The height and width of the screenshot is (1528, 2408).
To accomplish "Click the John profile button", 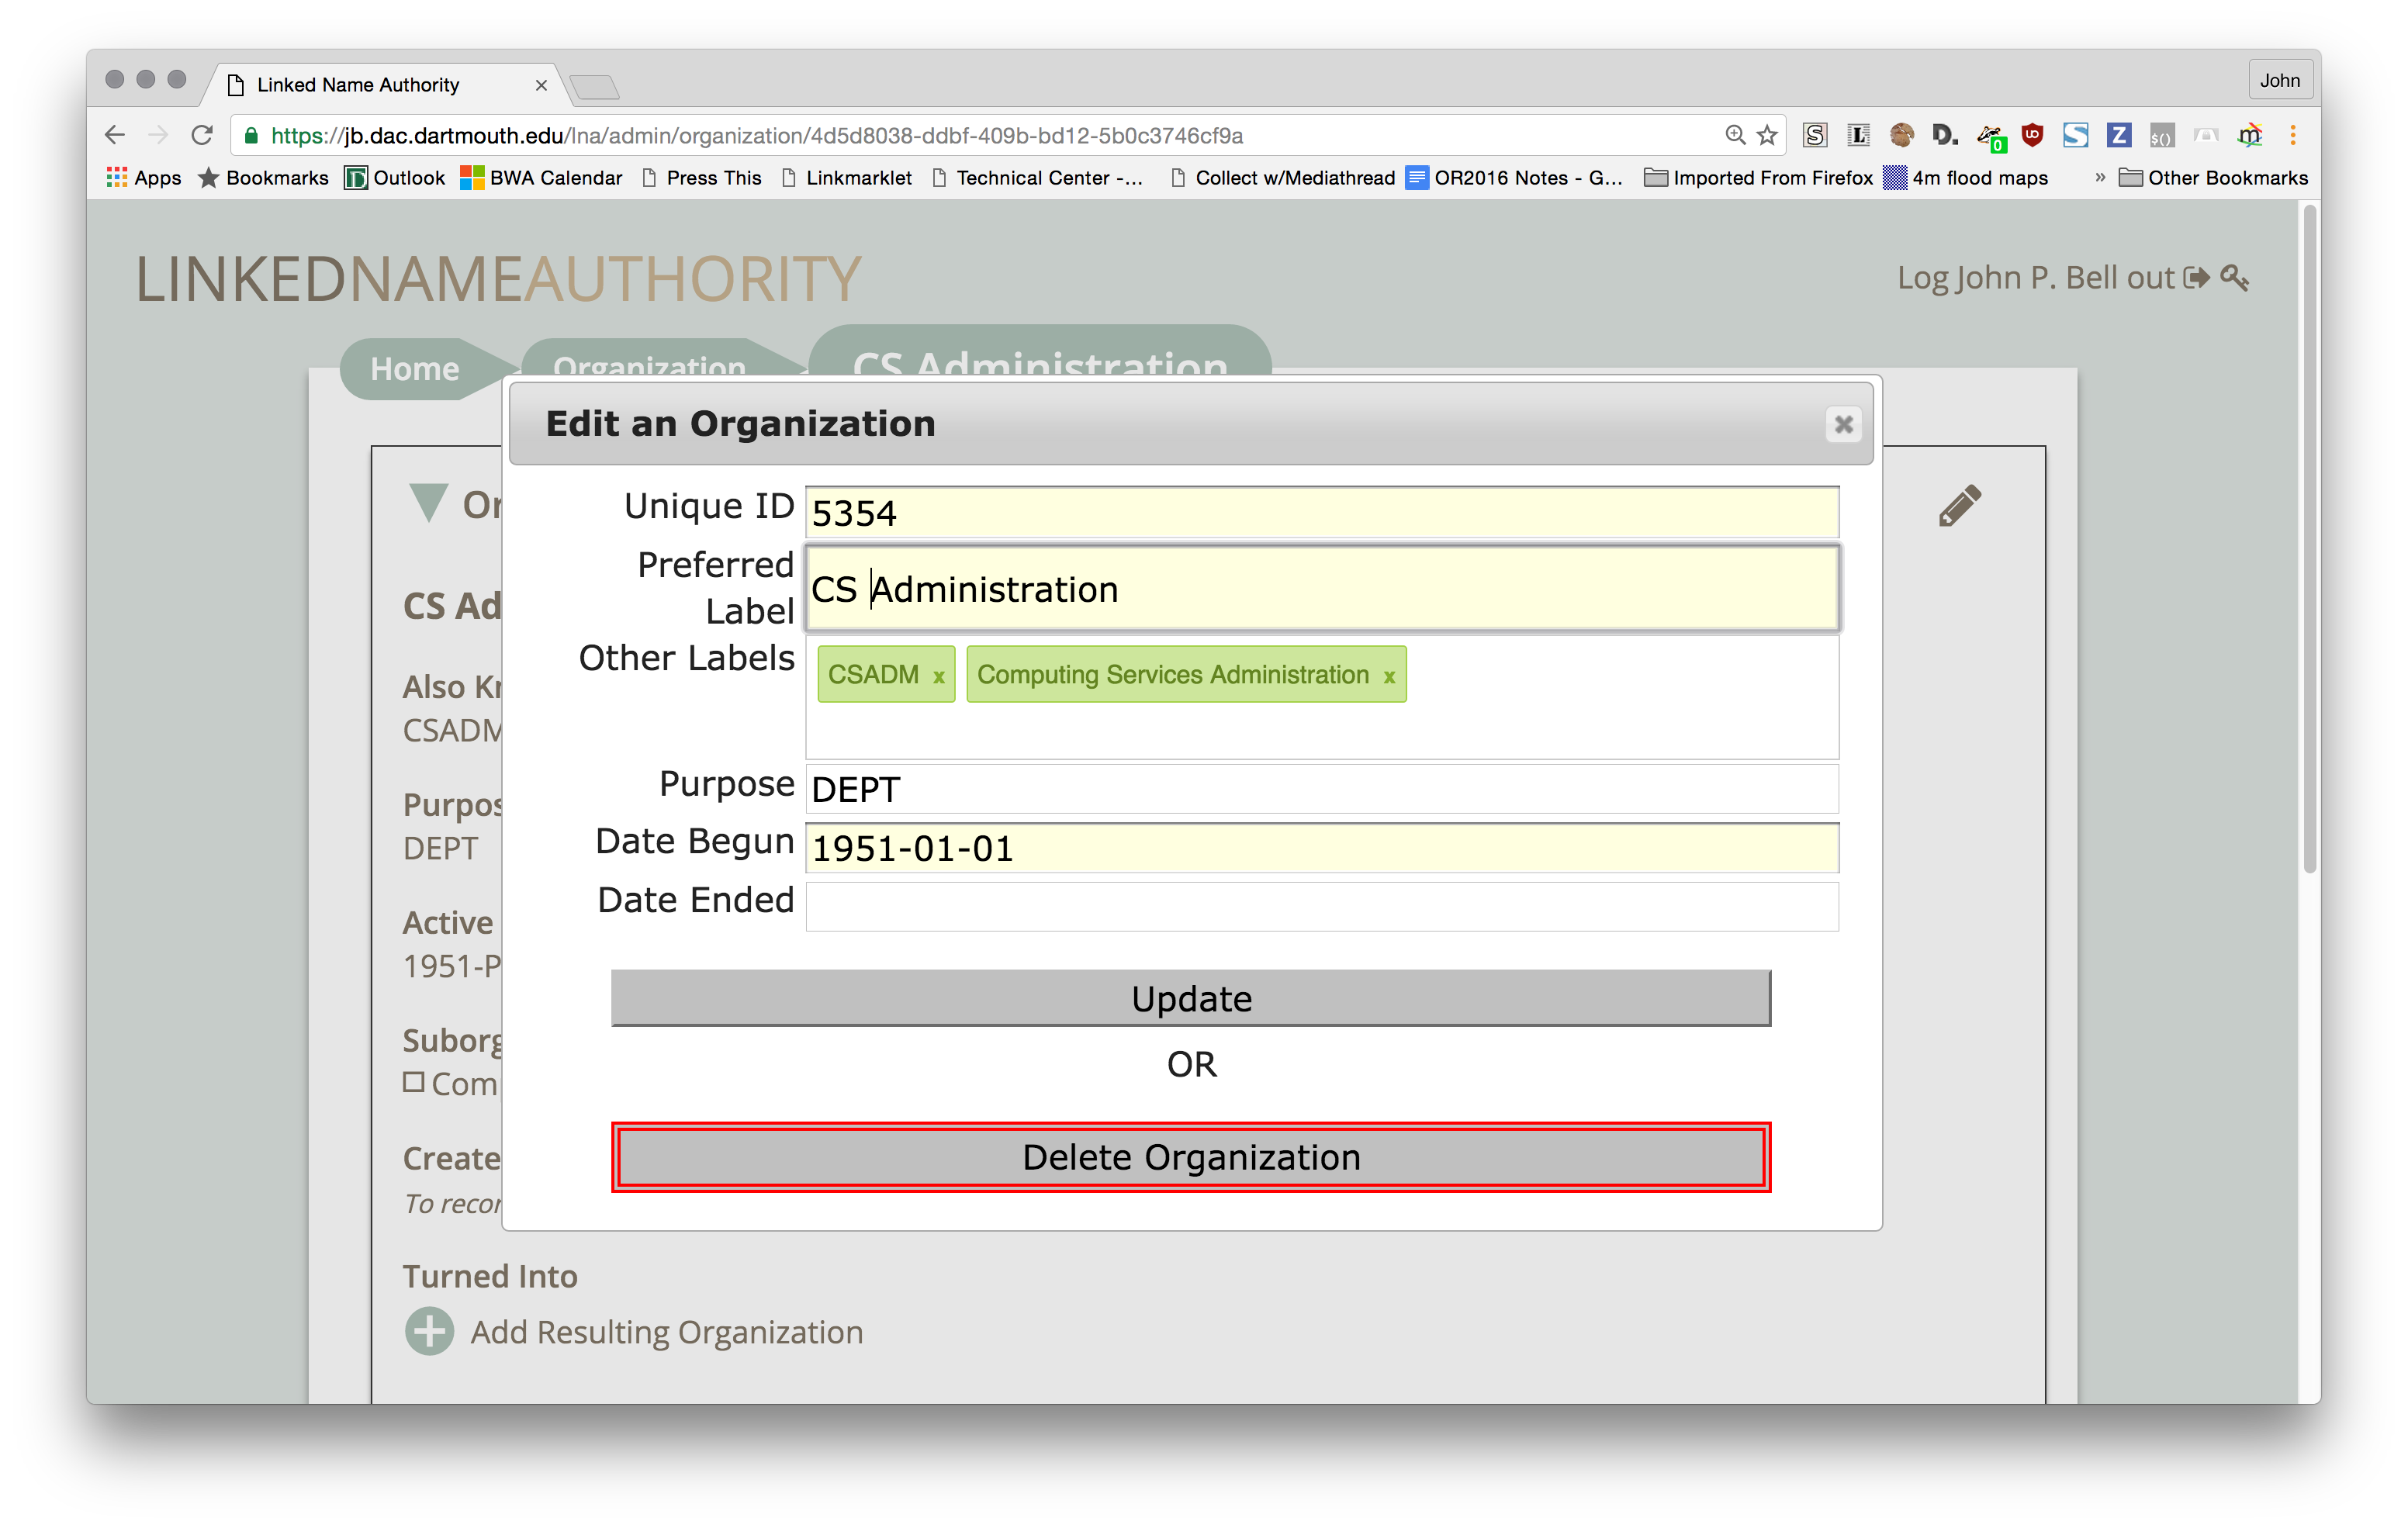I will [2279, 81].
